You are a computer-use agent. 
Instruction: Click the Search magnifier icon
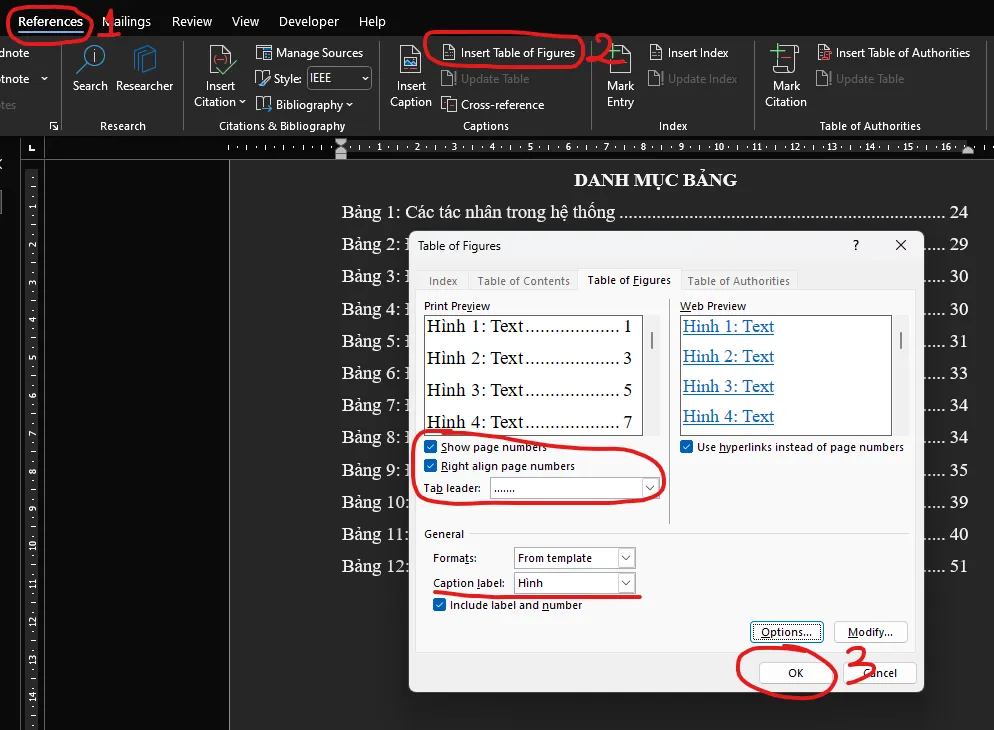(91, 60)
